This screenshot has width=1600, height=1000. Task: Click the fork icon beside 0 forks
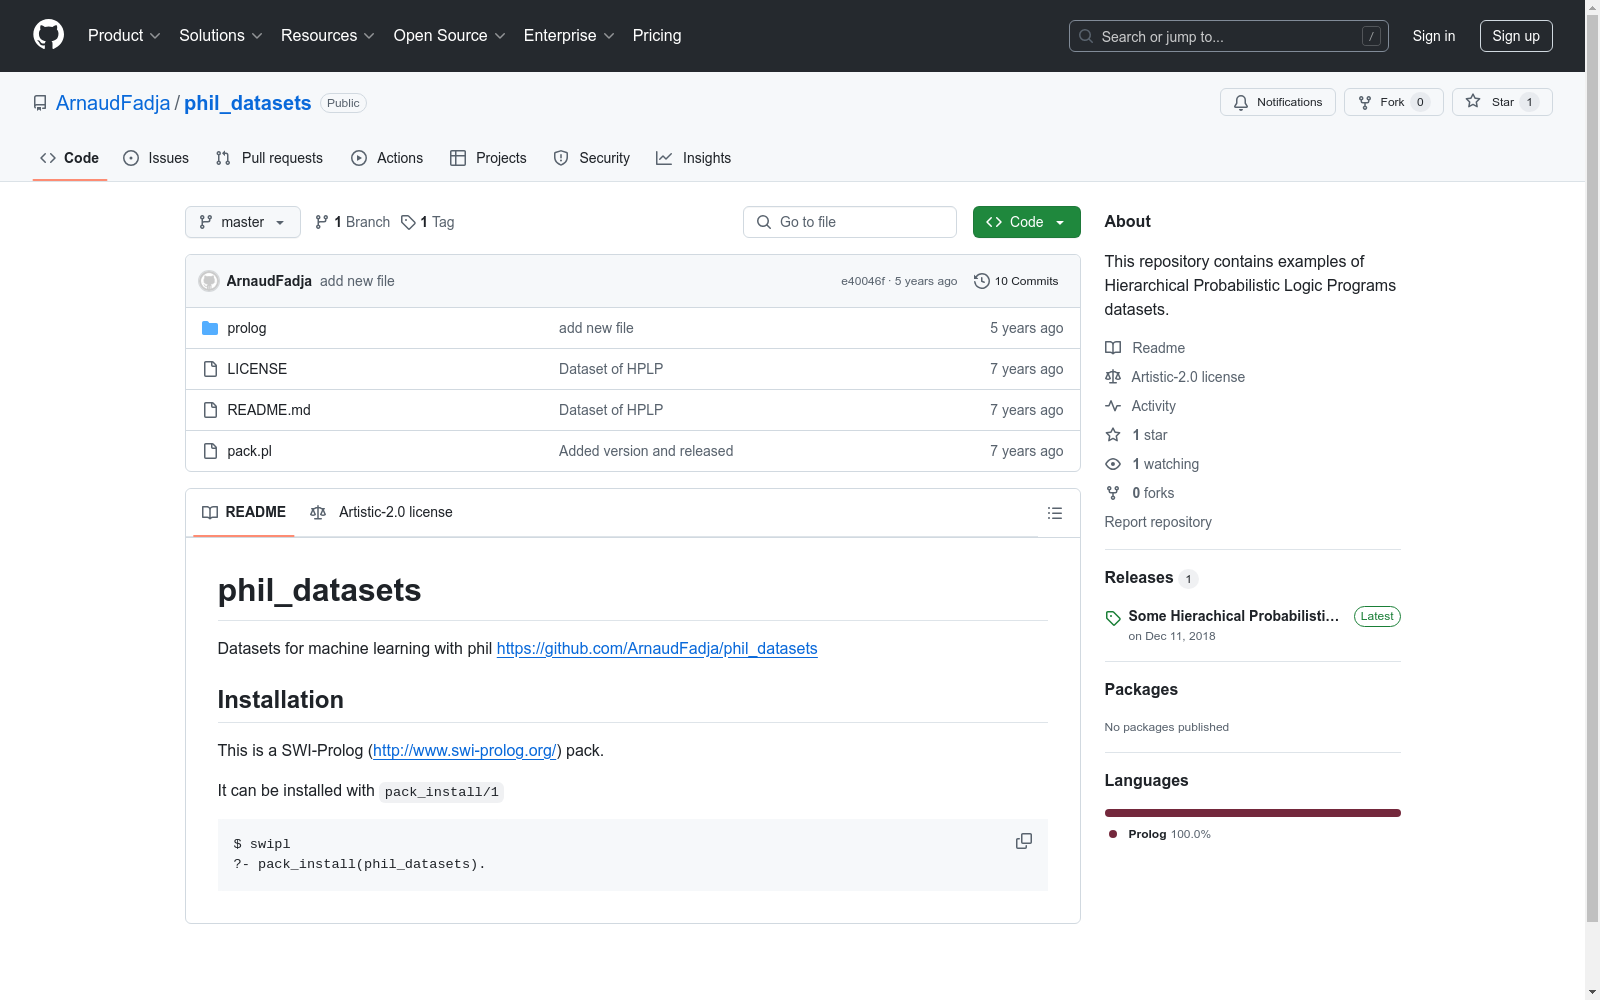tap(1113, 493)
